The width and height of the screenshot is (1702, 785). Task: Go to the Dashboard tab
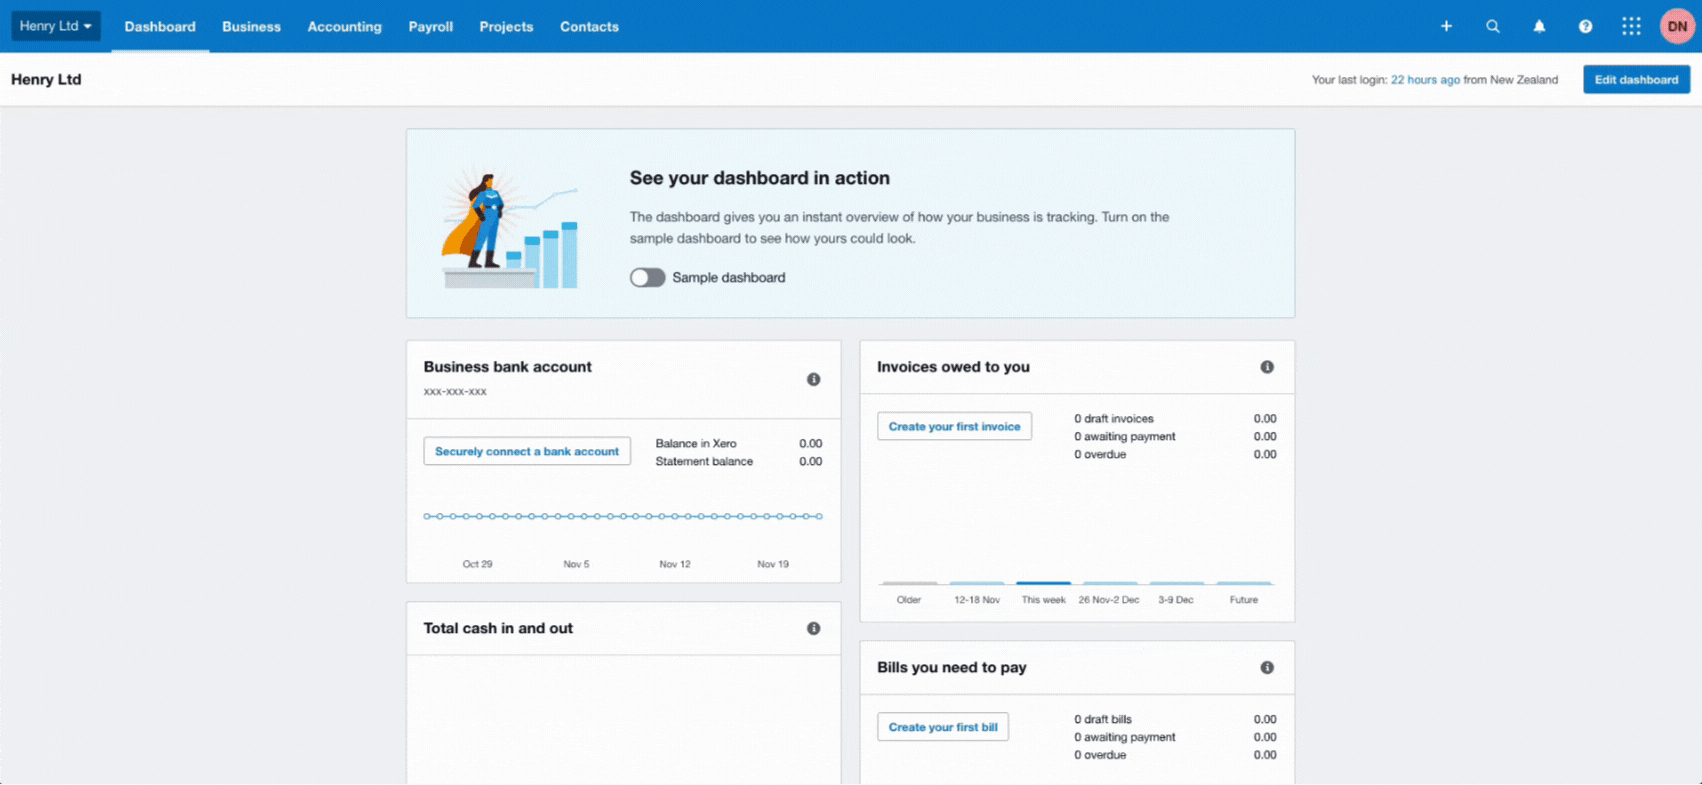[x=160, y=26]
